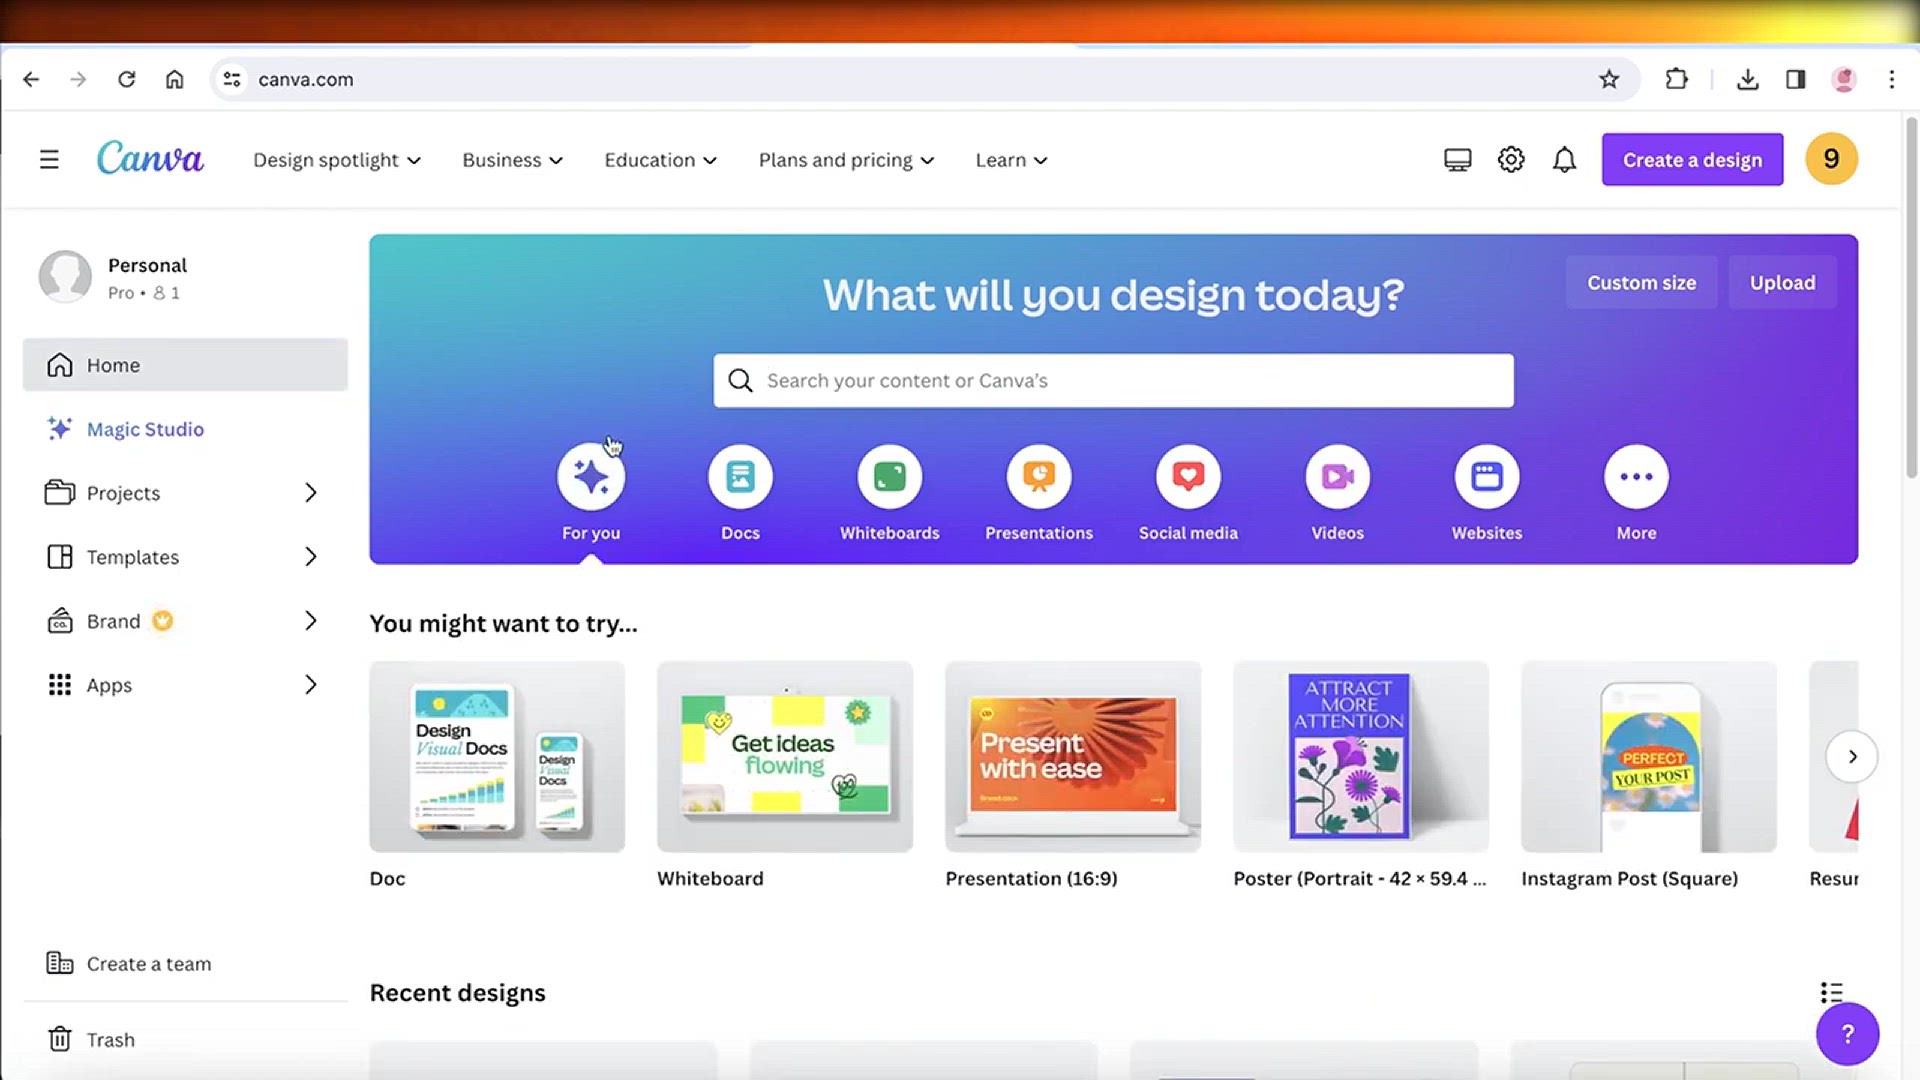Select the Presentations category icon

pos(1039,477)
